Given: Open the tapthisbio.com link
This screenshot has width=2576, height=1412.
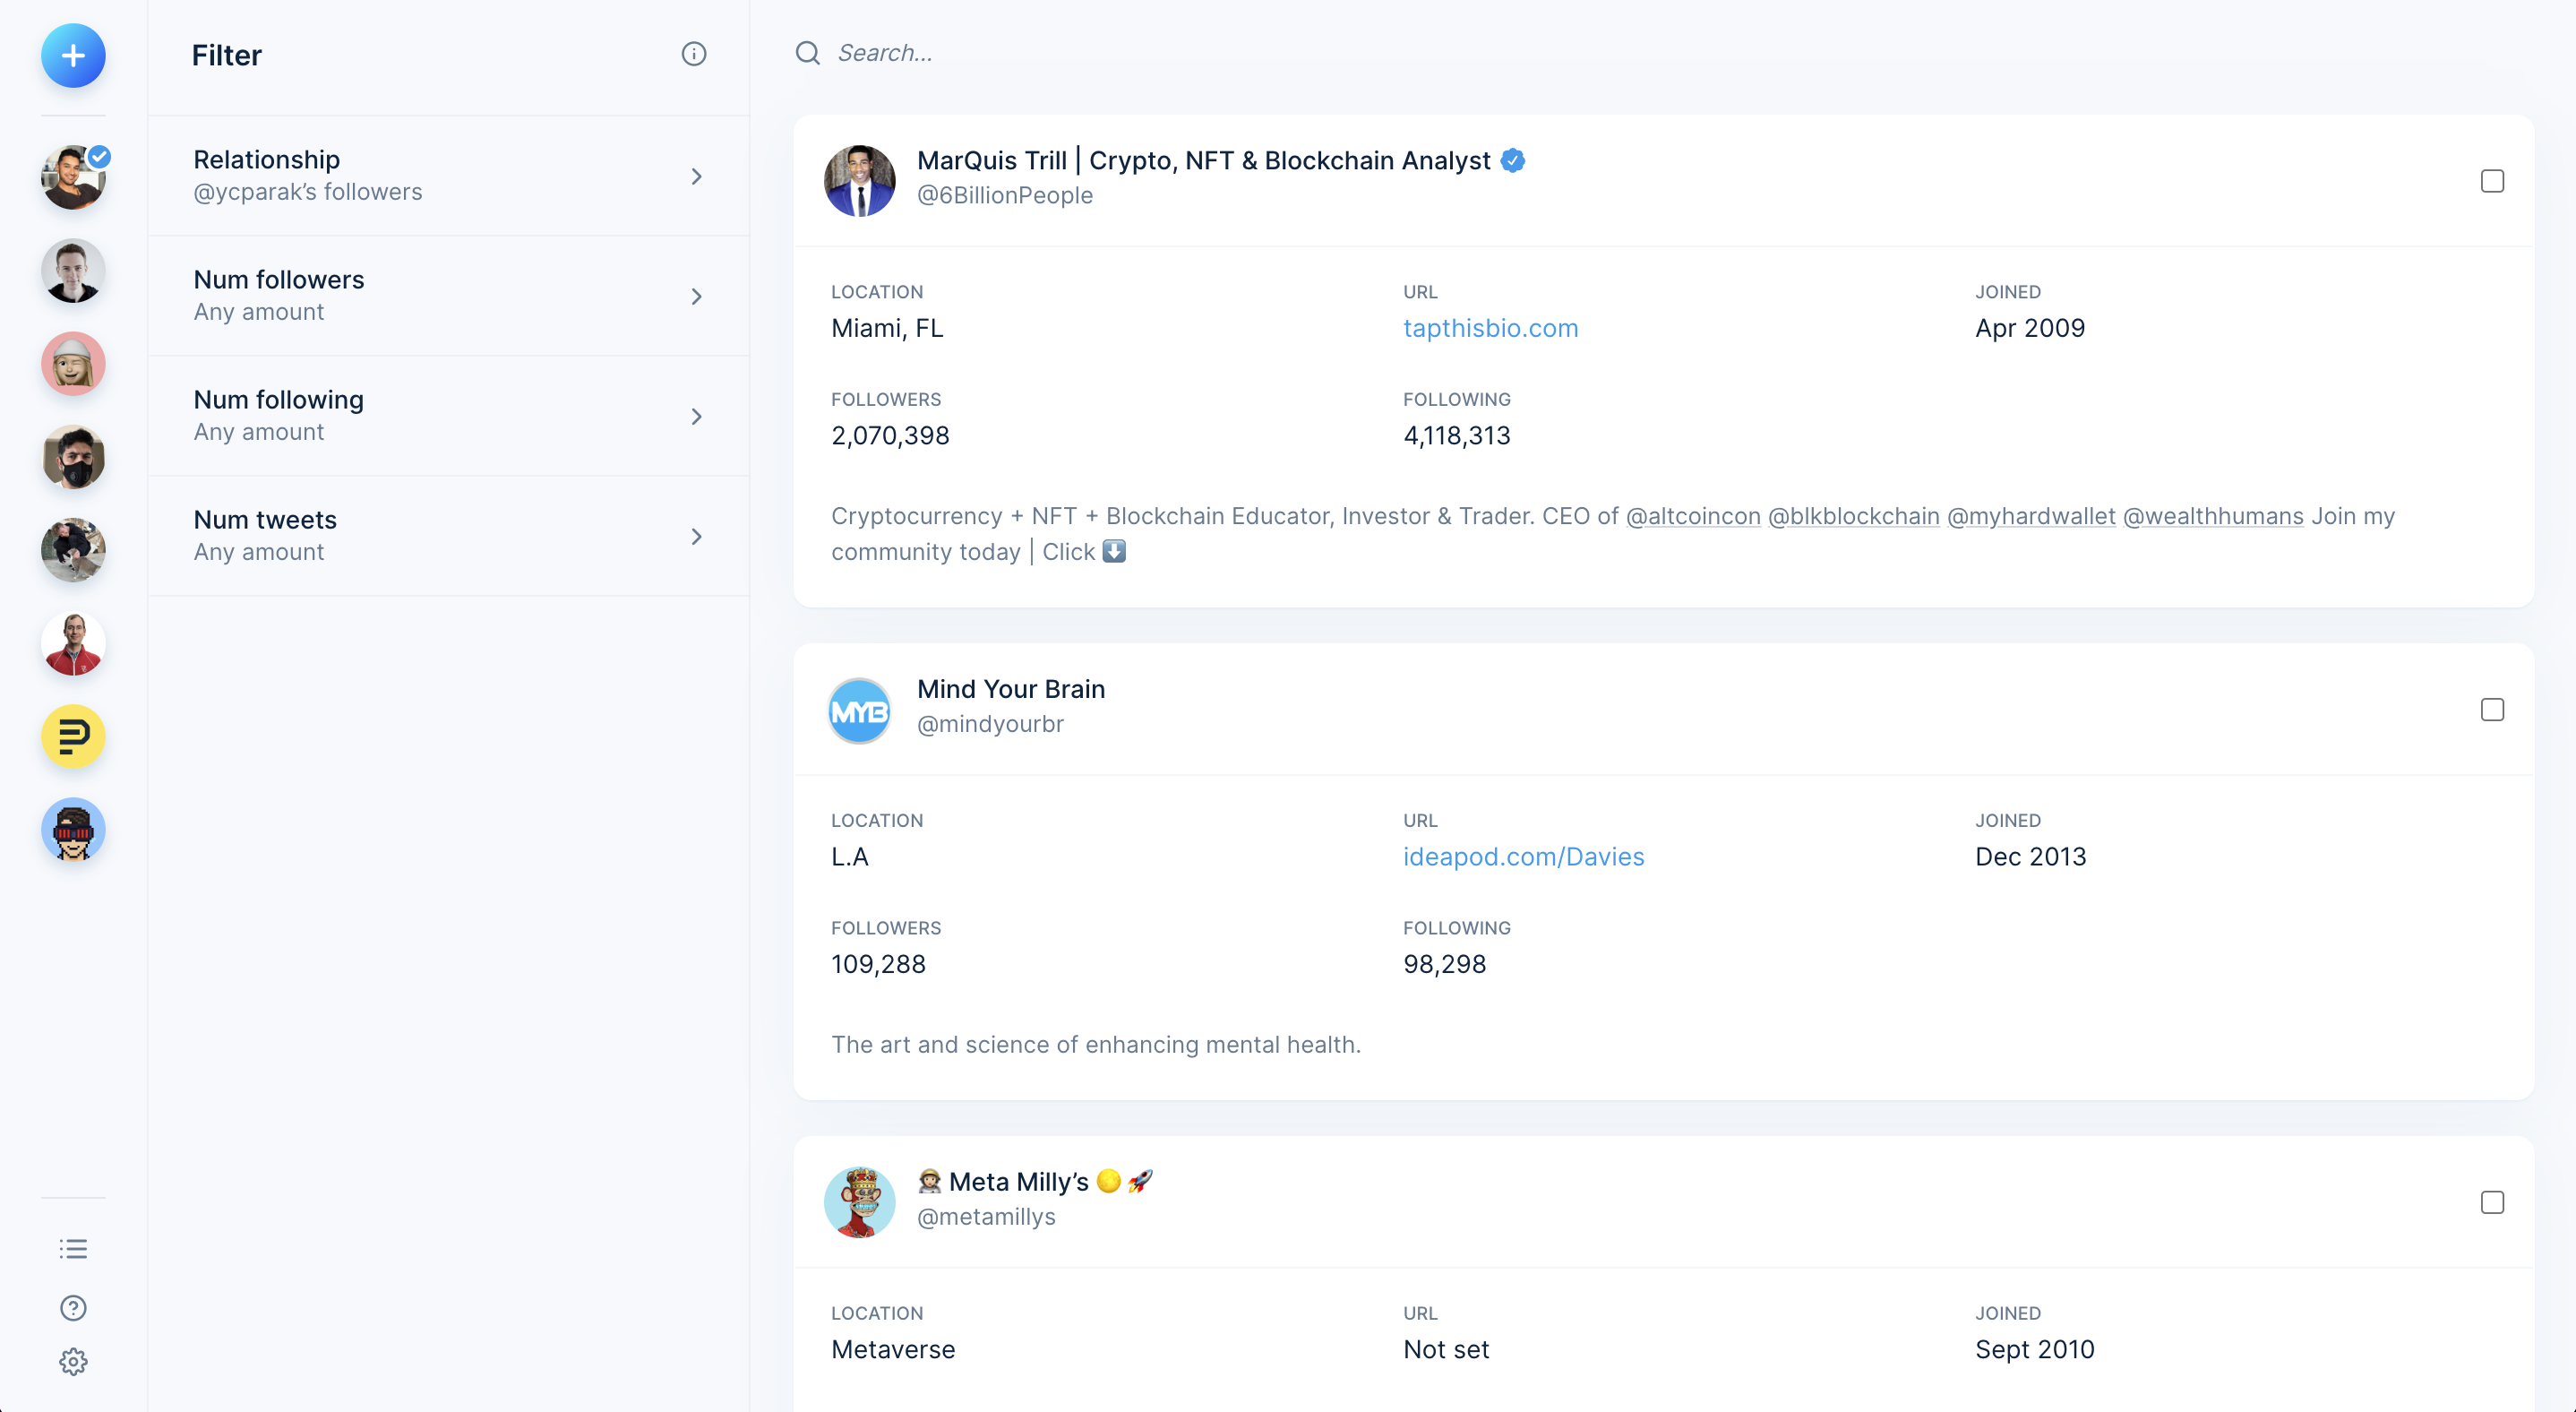Looking at the screenshot, I should 1490,328.
